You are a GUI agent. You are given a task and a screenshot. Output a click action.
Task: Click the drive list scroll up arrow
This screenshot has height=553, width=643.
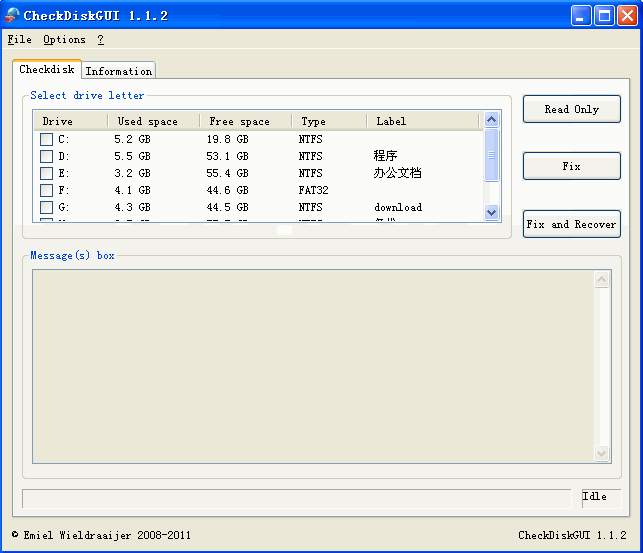coord(491,119)
